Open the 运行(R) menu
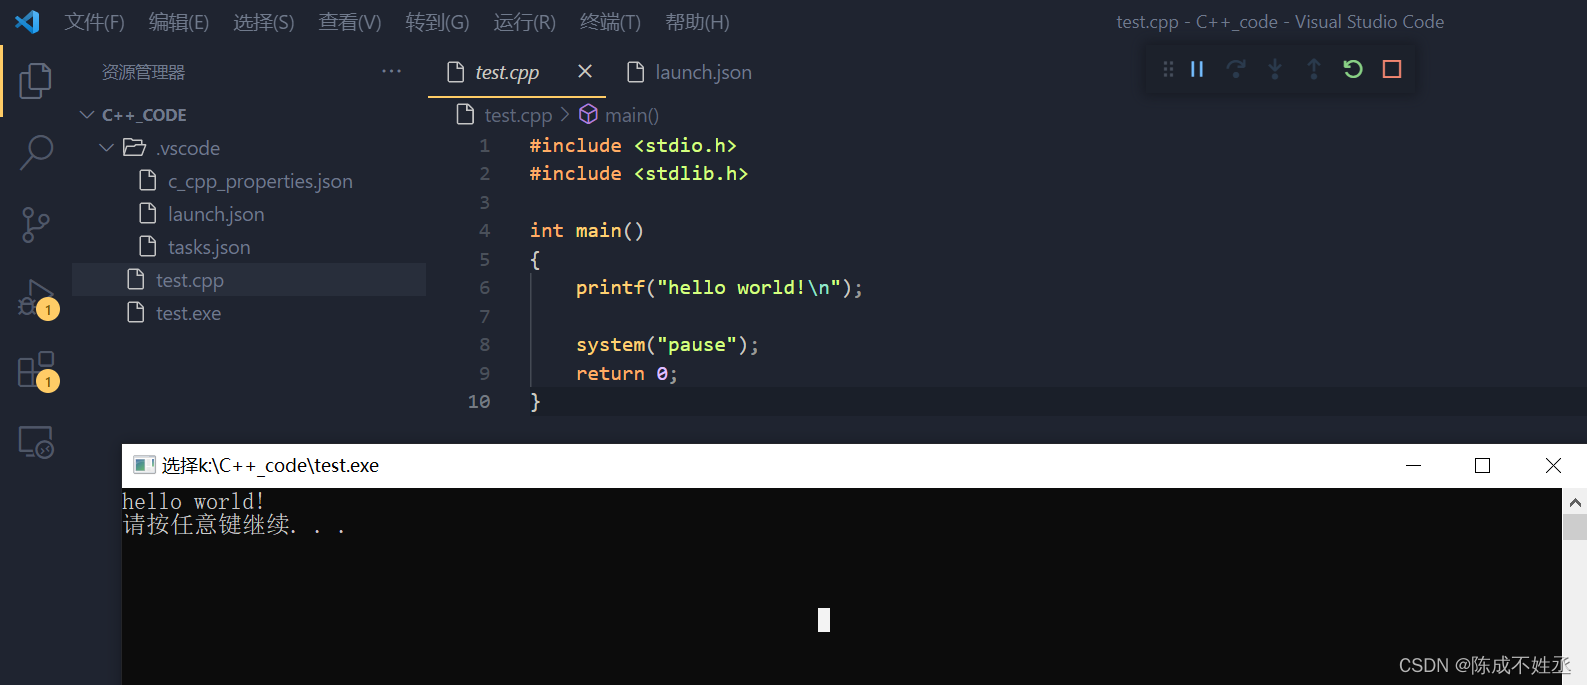 pos(524,22)
